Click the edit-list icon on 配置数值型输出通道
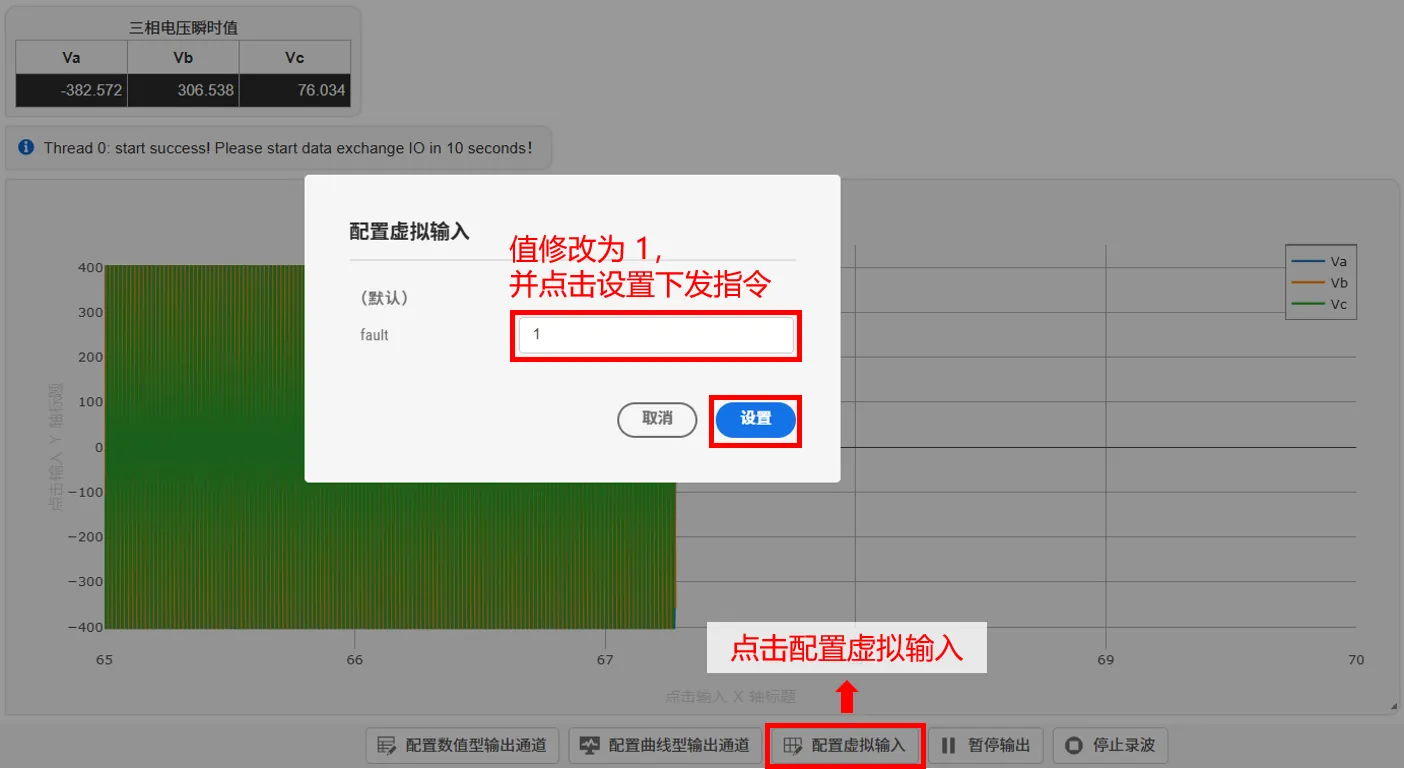Viewport: 1404px width, 769px height. click(387, 745)
